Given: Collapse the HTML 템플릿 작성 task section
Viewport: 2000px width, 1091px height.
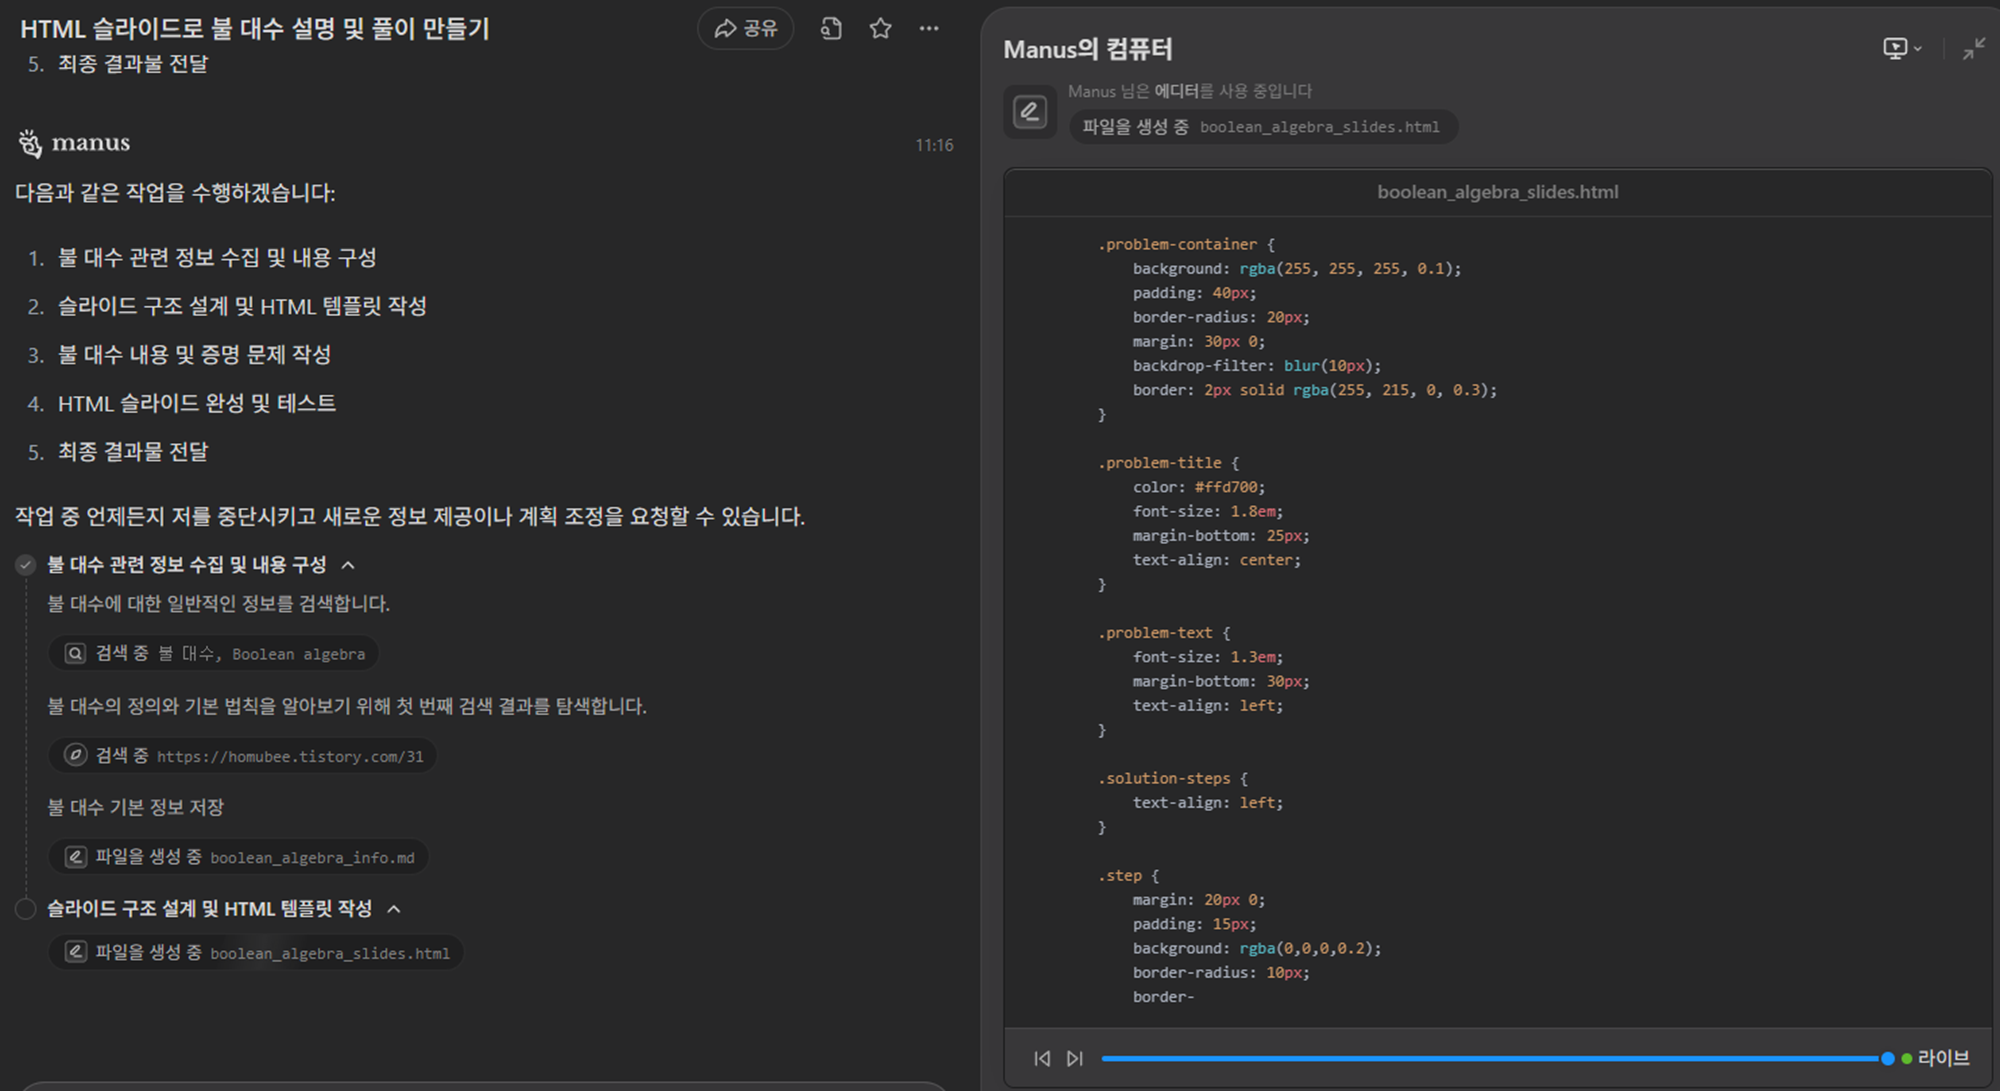Looking at the screenshot, I should pos(395,908).
